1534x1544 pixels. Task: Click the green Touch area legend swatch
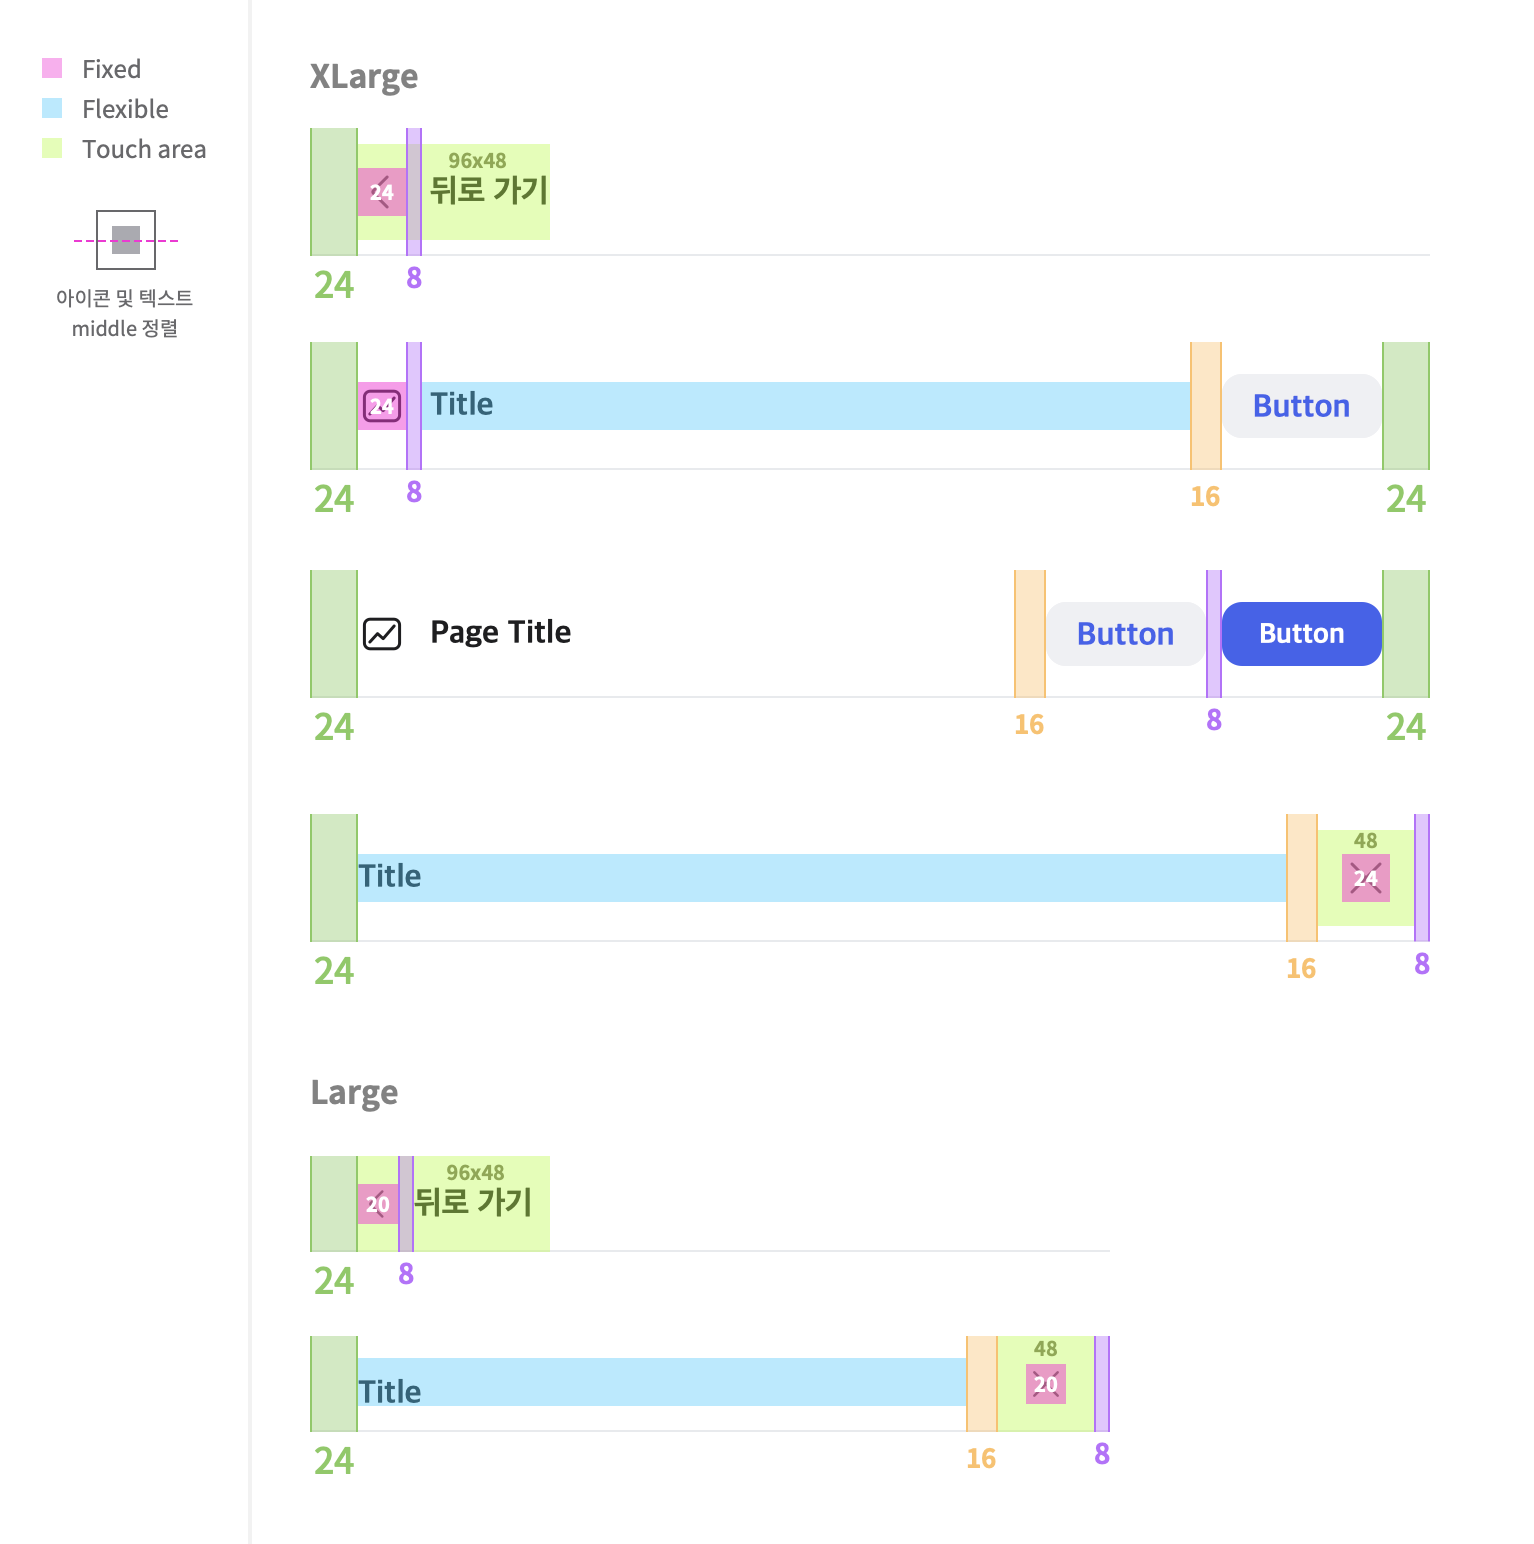[x=52, y=148]
